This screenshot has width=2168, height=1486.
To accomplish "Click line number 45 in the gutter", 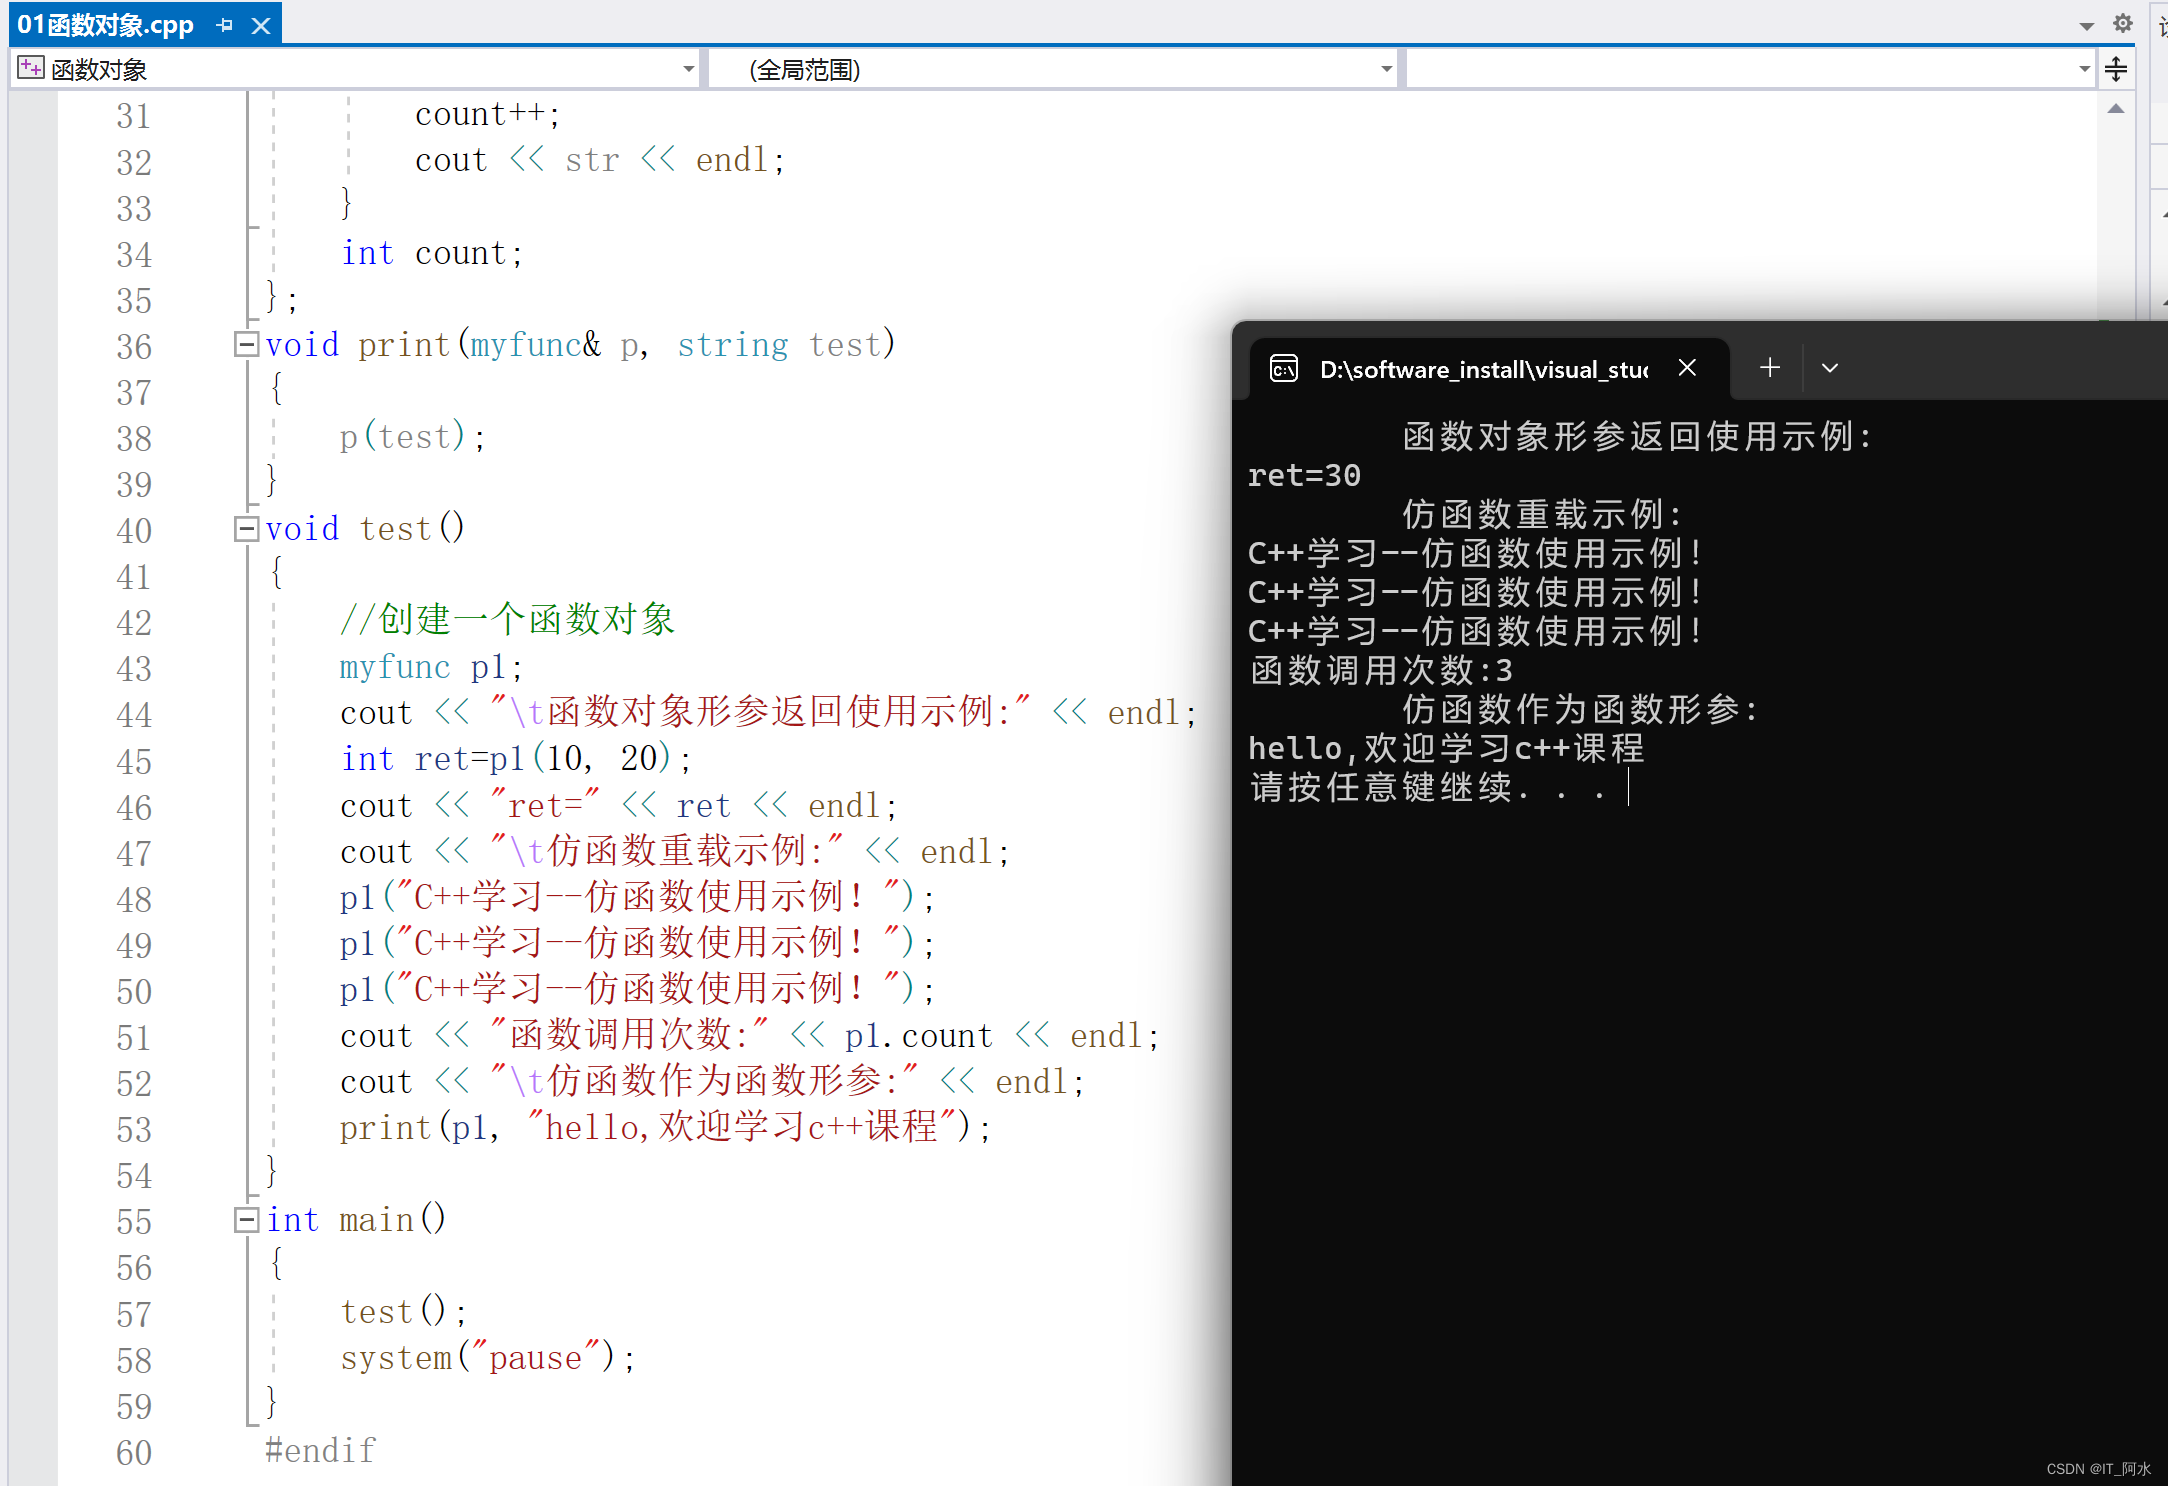I will pos(134,761).
